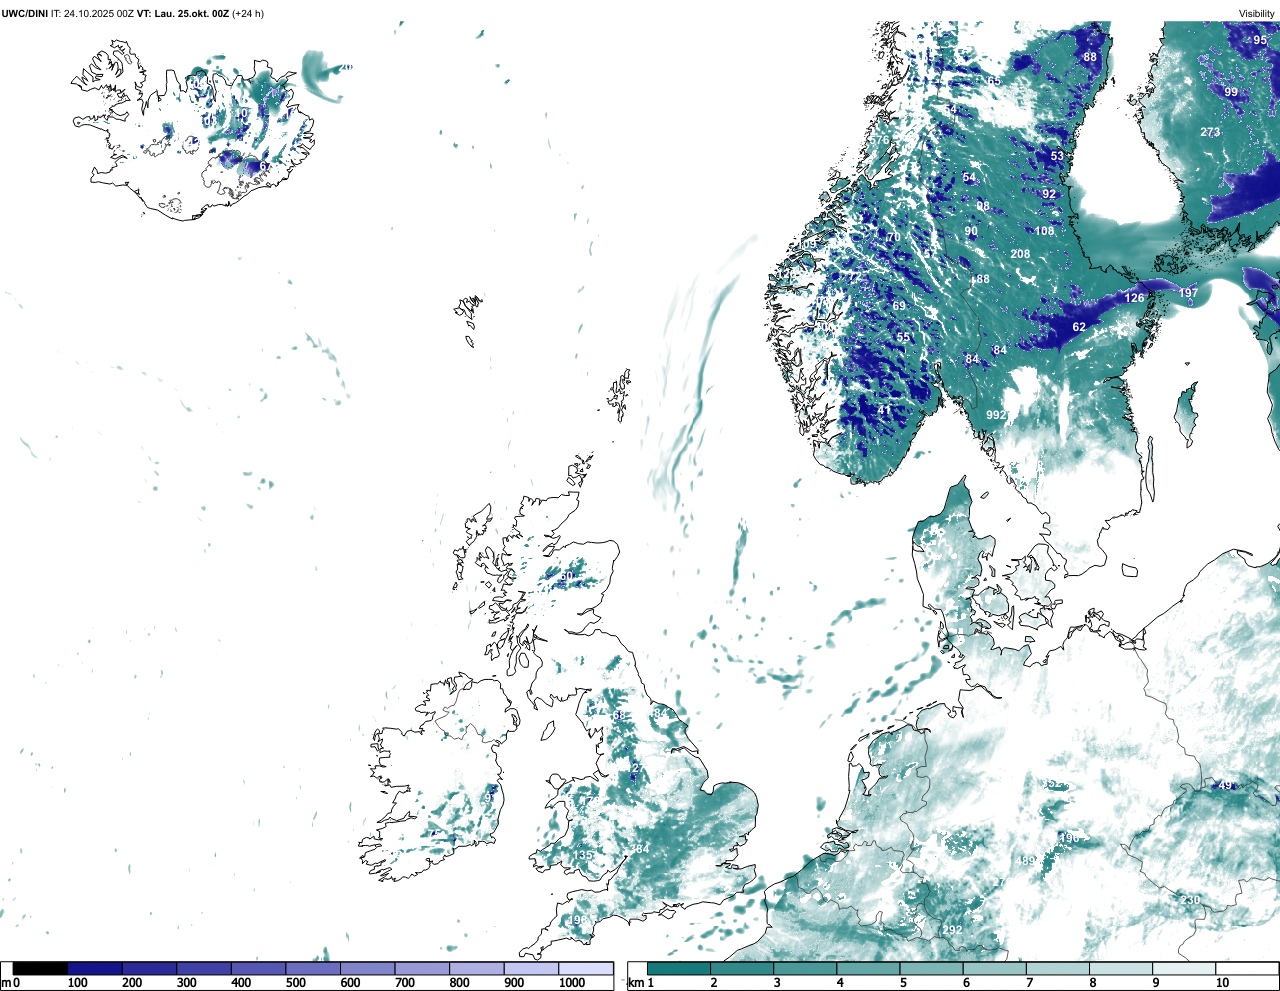Click the 9–10 km pale legend swatch
Image resolution: width=1280 pixels, height=991 pixels.
click(x=1183, y=969)
